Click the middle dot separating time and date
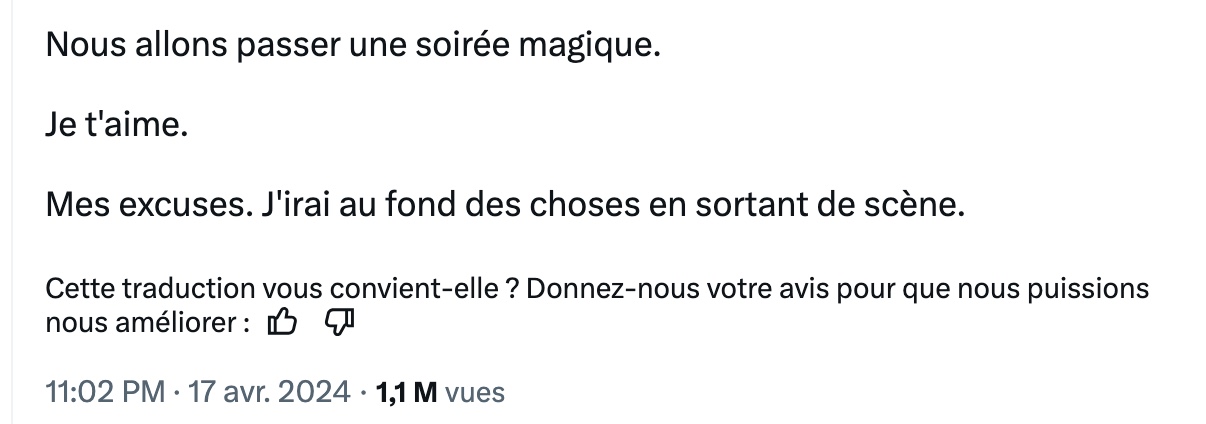This screenshot has height=424, width=1206. pyautogui.click(x=175, y=393)
